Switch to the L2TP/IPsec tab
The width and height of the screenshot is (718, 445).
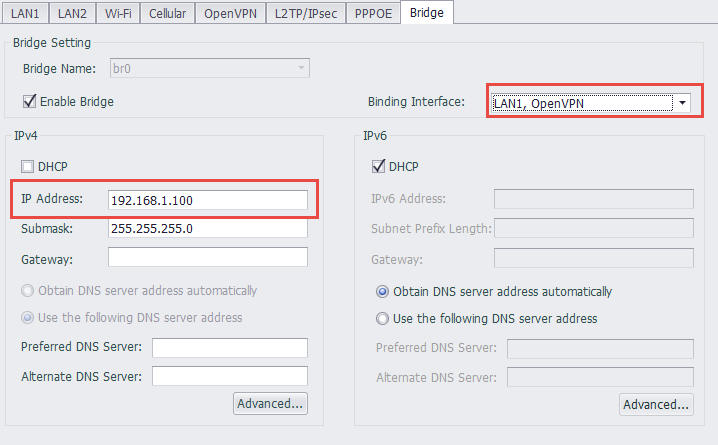click(x=305, y=13)
